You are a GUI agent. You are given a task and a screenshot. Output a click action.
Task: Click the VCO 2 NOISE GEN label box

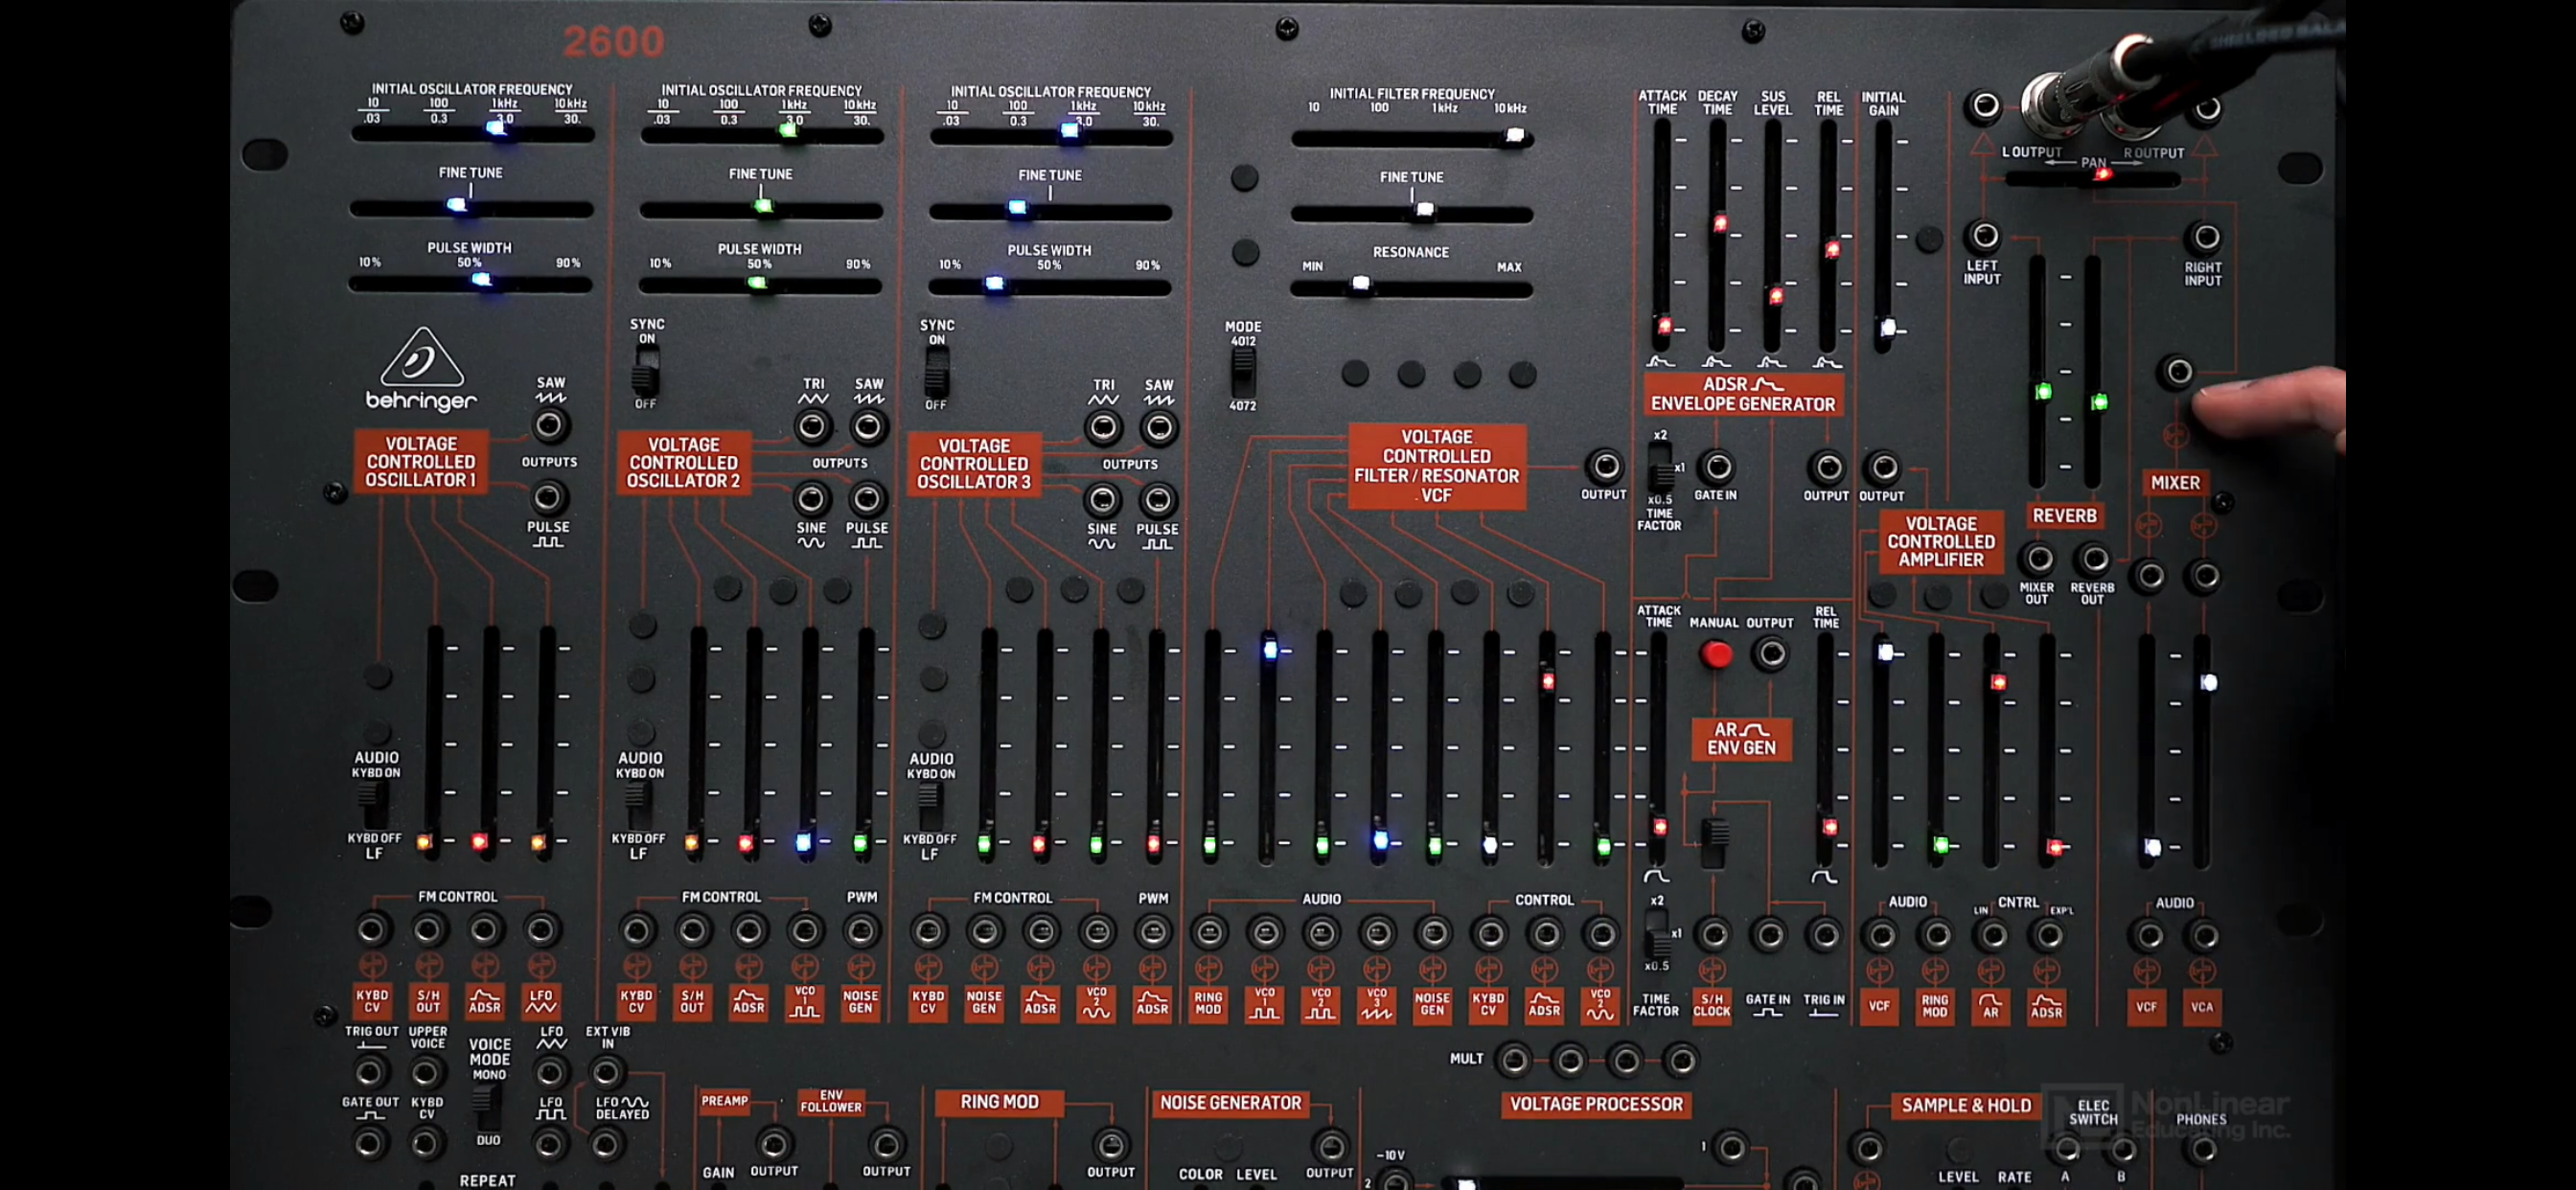(x=860, y=1002)
